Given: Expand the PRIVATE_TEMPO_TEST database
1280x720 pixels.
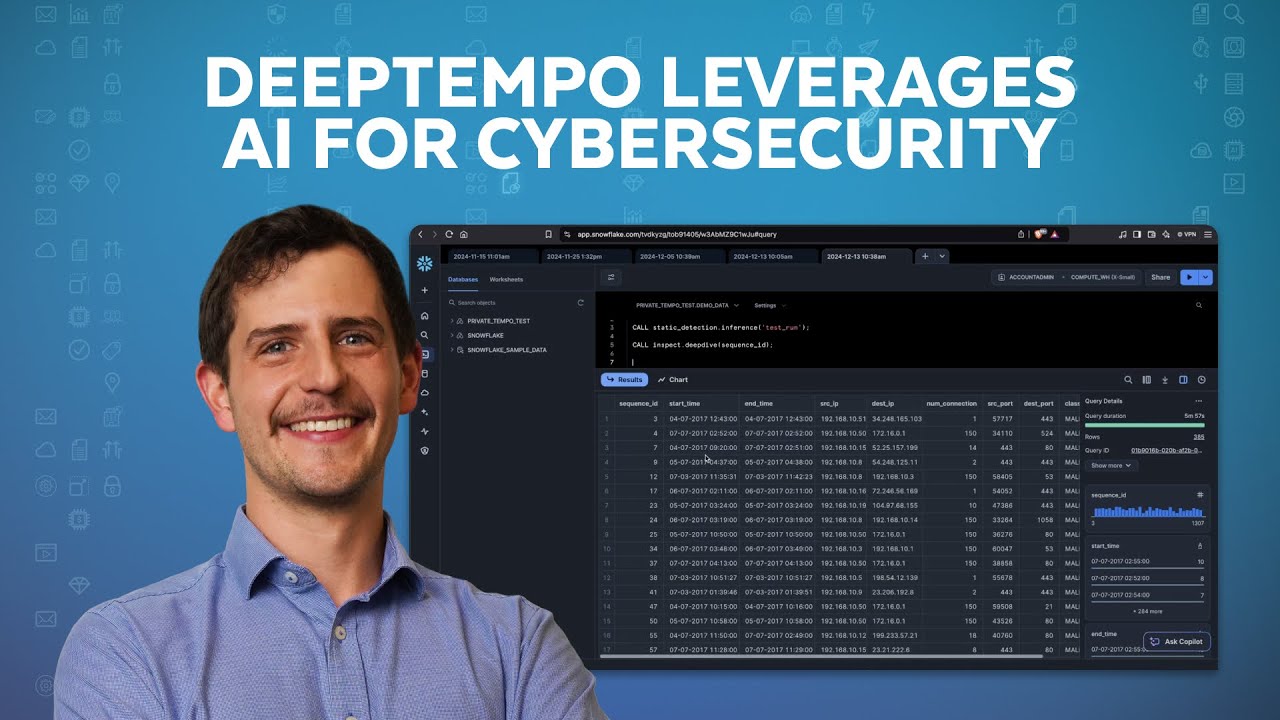Looking at the screenshot, I should coord(452,321).
